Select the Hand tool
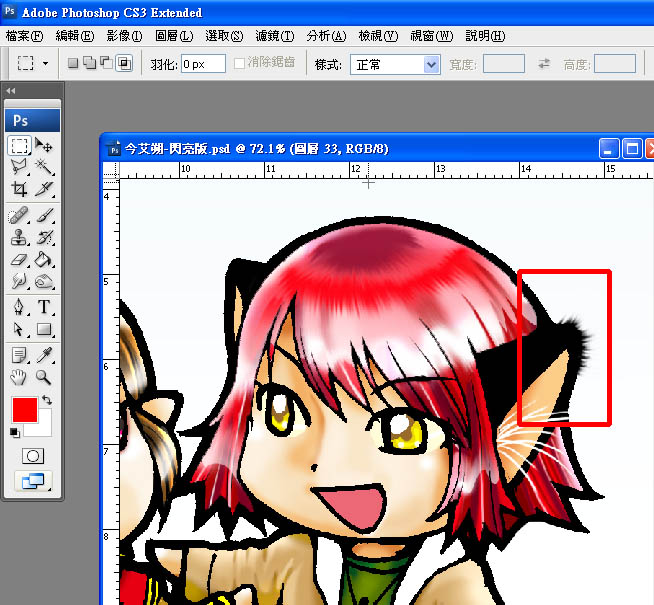654x605 pixels. click(x=19, y=377)
